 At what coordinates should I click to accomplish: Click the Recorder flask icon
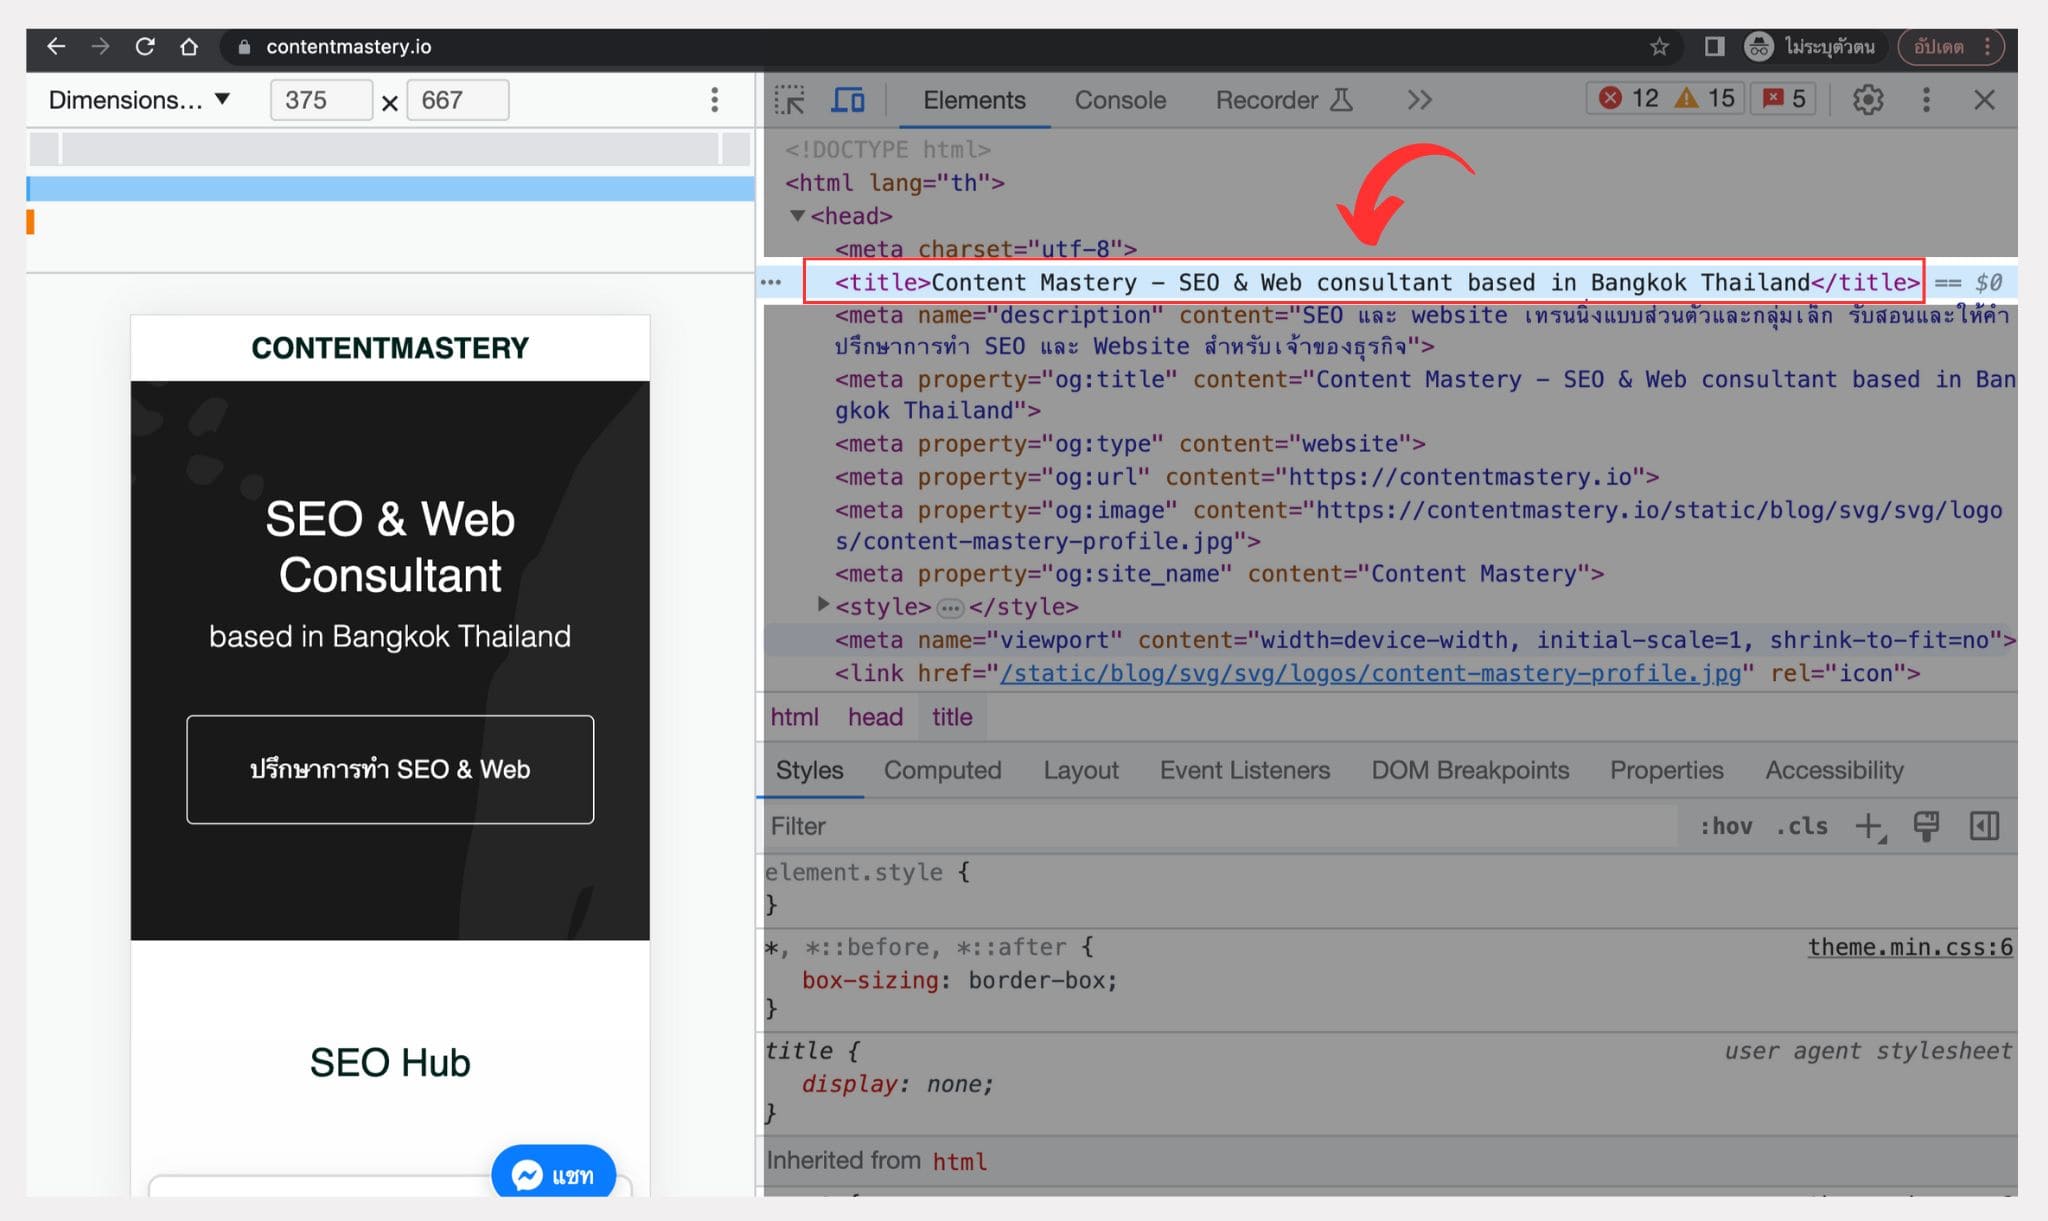point(1341,100)
